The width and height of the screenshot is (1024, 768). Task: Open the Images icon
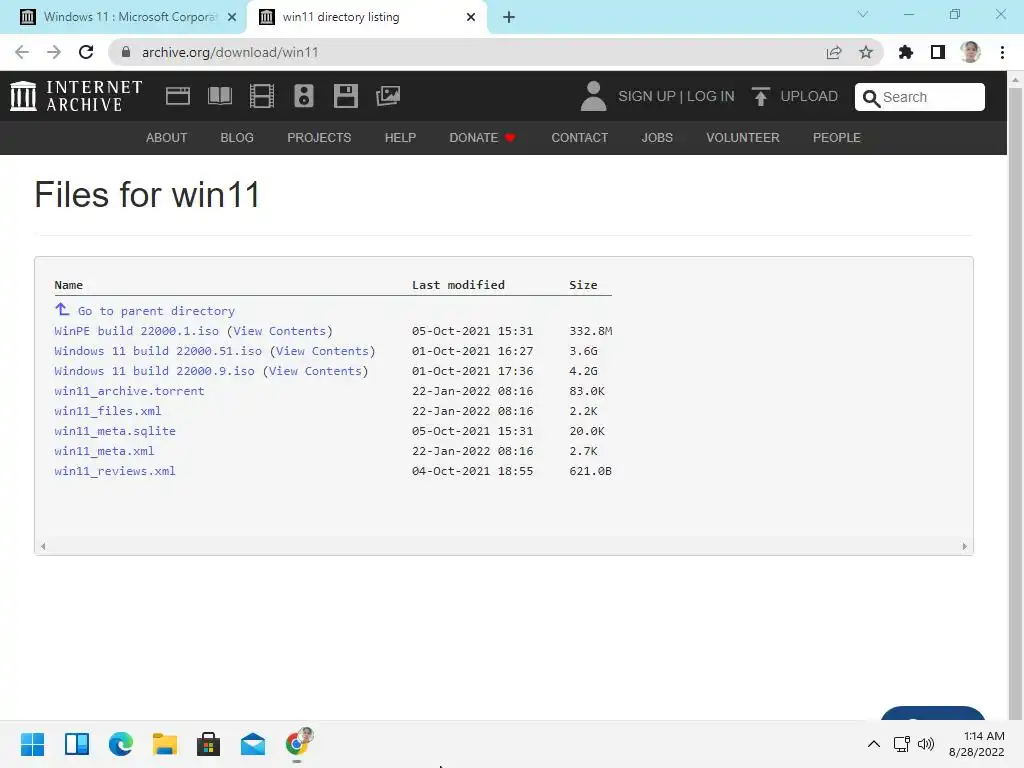point(388,96)
